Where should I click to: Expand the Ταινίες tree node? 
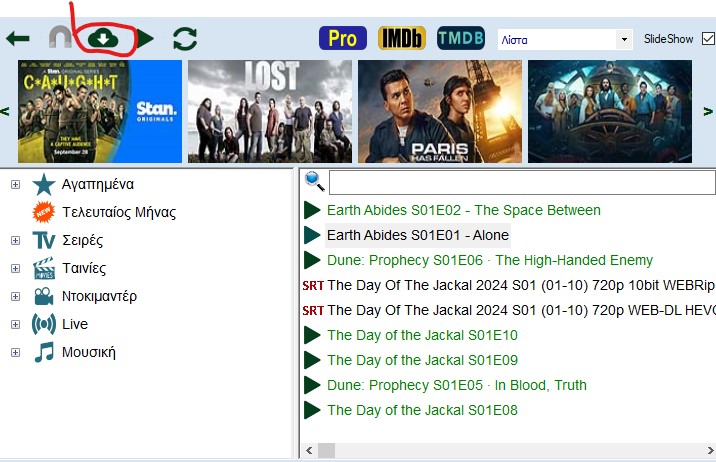coord(15,269)
